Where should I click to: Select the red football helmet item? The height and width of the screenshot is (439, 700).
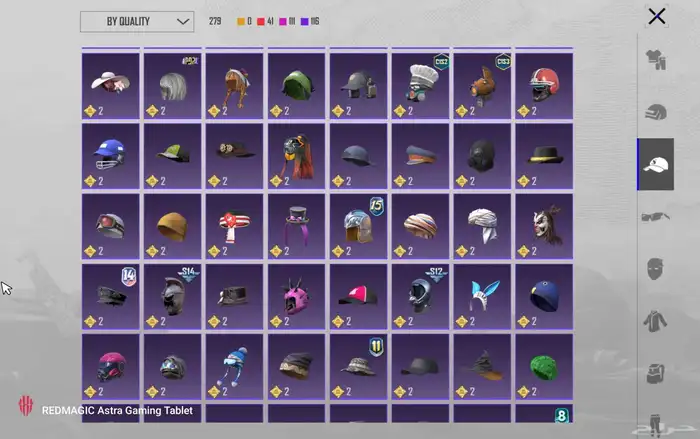coord(544,86)
